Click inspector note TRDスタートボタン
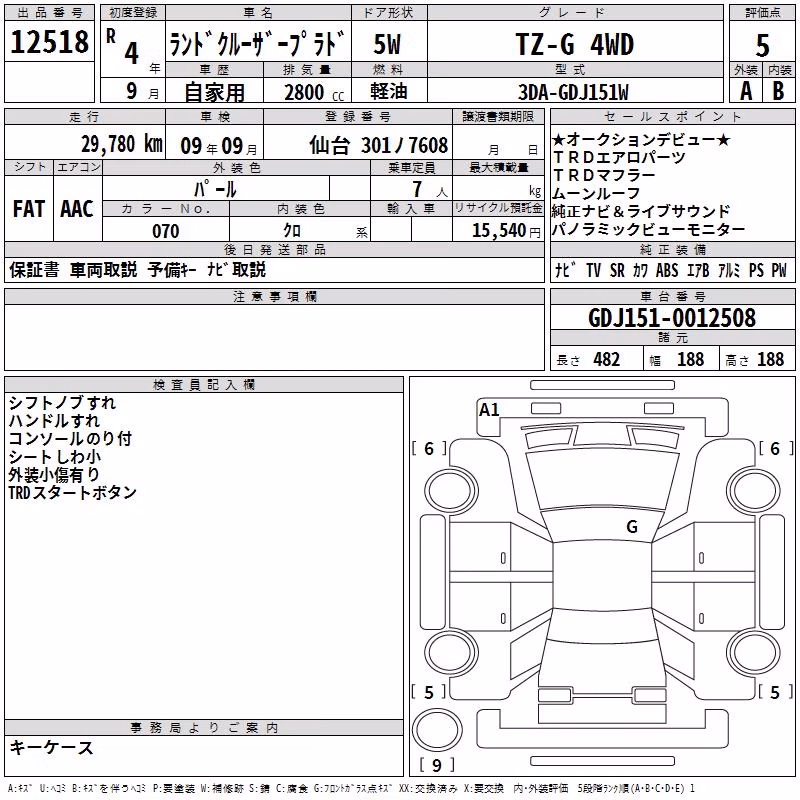This screenshot has width=800, height=800. click(72, 492)
